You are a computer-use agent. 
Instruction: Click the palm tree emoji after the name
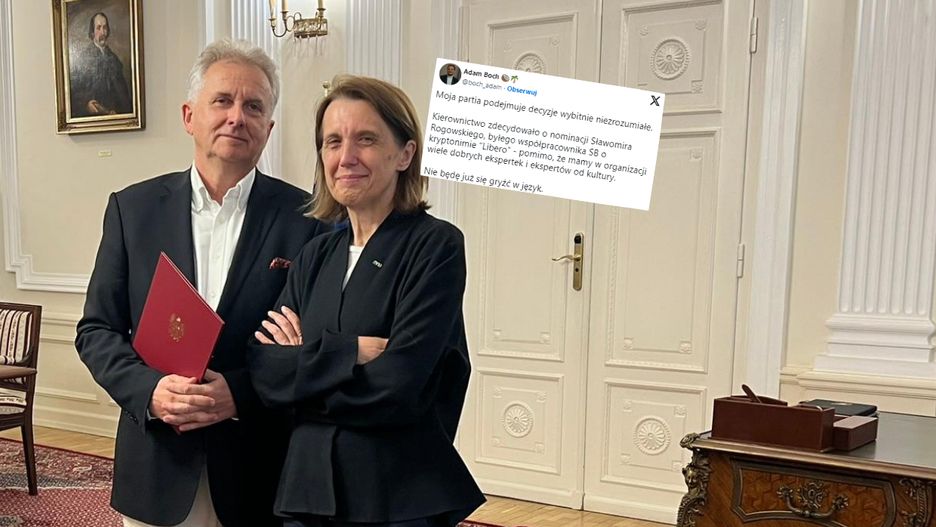[514, 79]
